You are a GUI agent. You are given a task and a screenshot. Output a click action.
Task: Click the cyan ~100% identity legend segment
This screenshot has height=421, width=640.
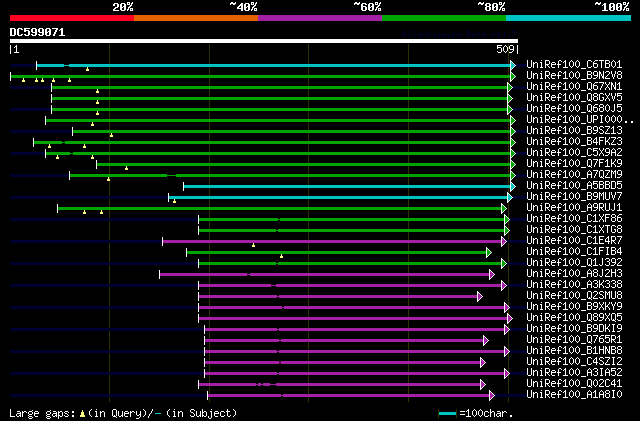(569, 18)
